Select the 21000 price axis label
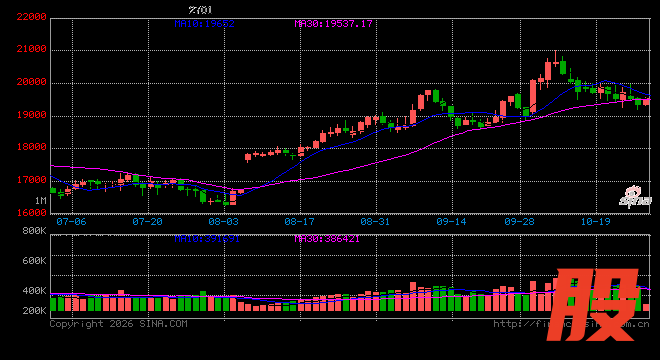 [32, 49]
